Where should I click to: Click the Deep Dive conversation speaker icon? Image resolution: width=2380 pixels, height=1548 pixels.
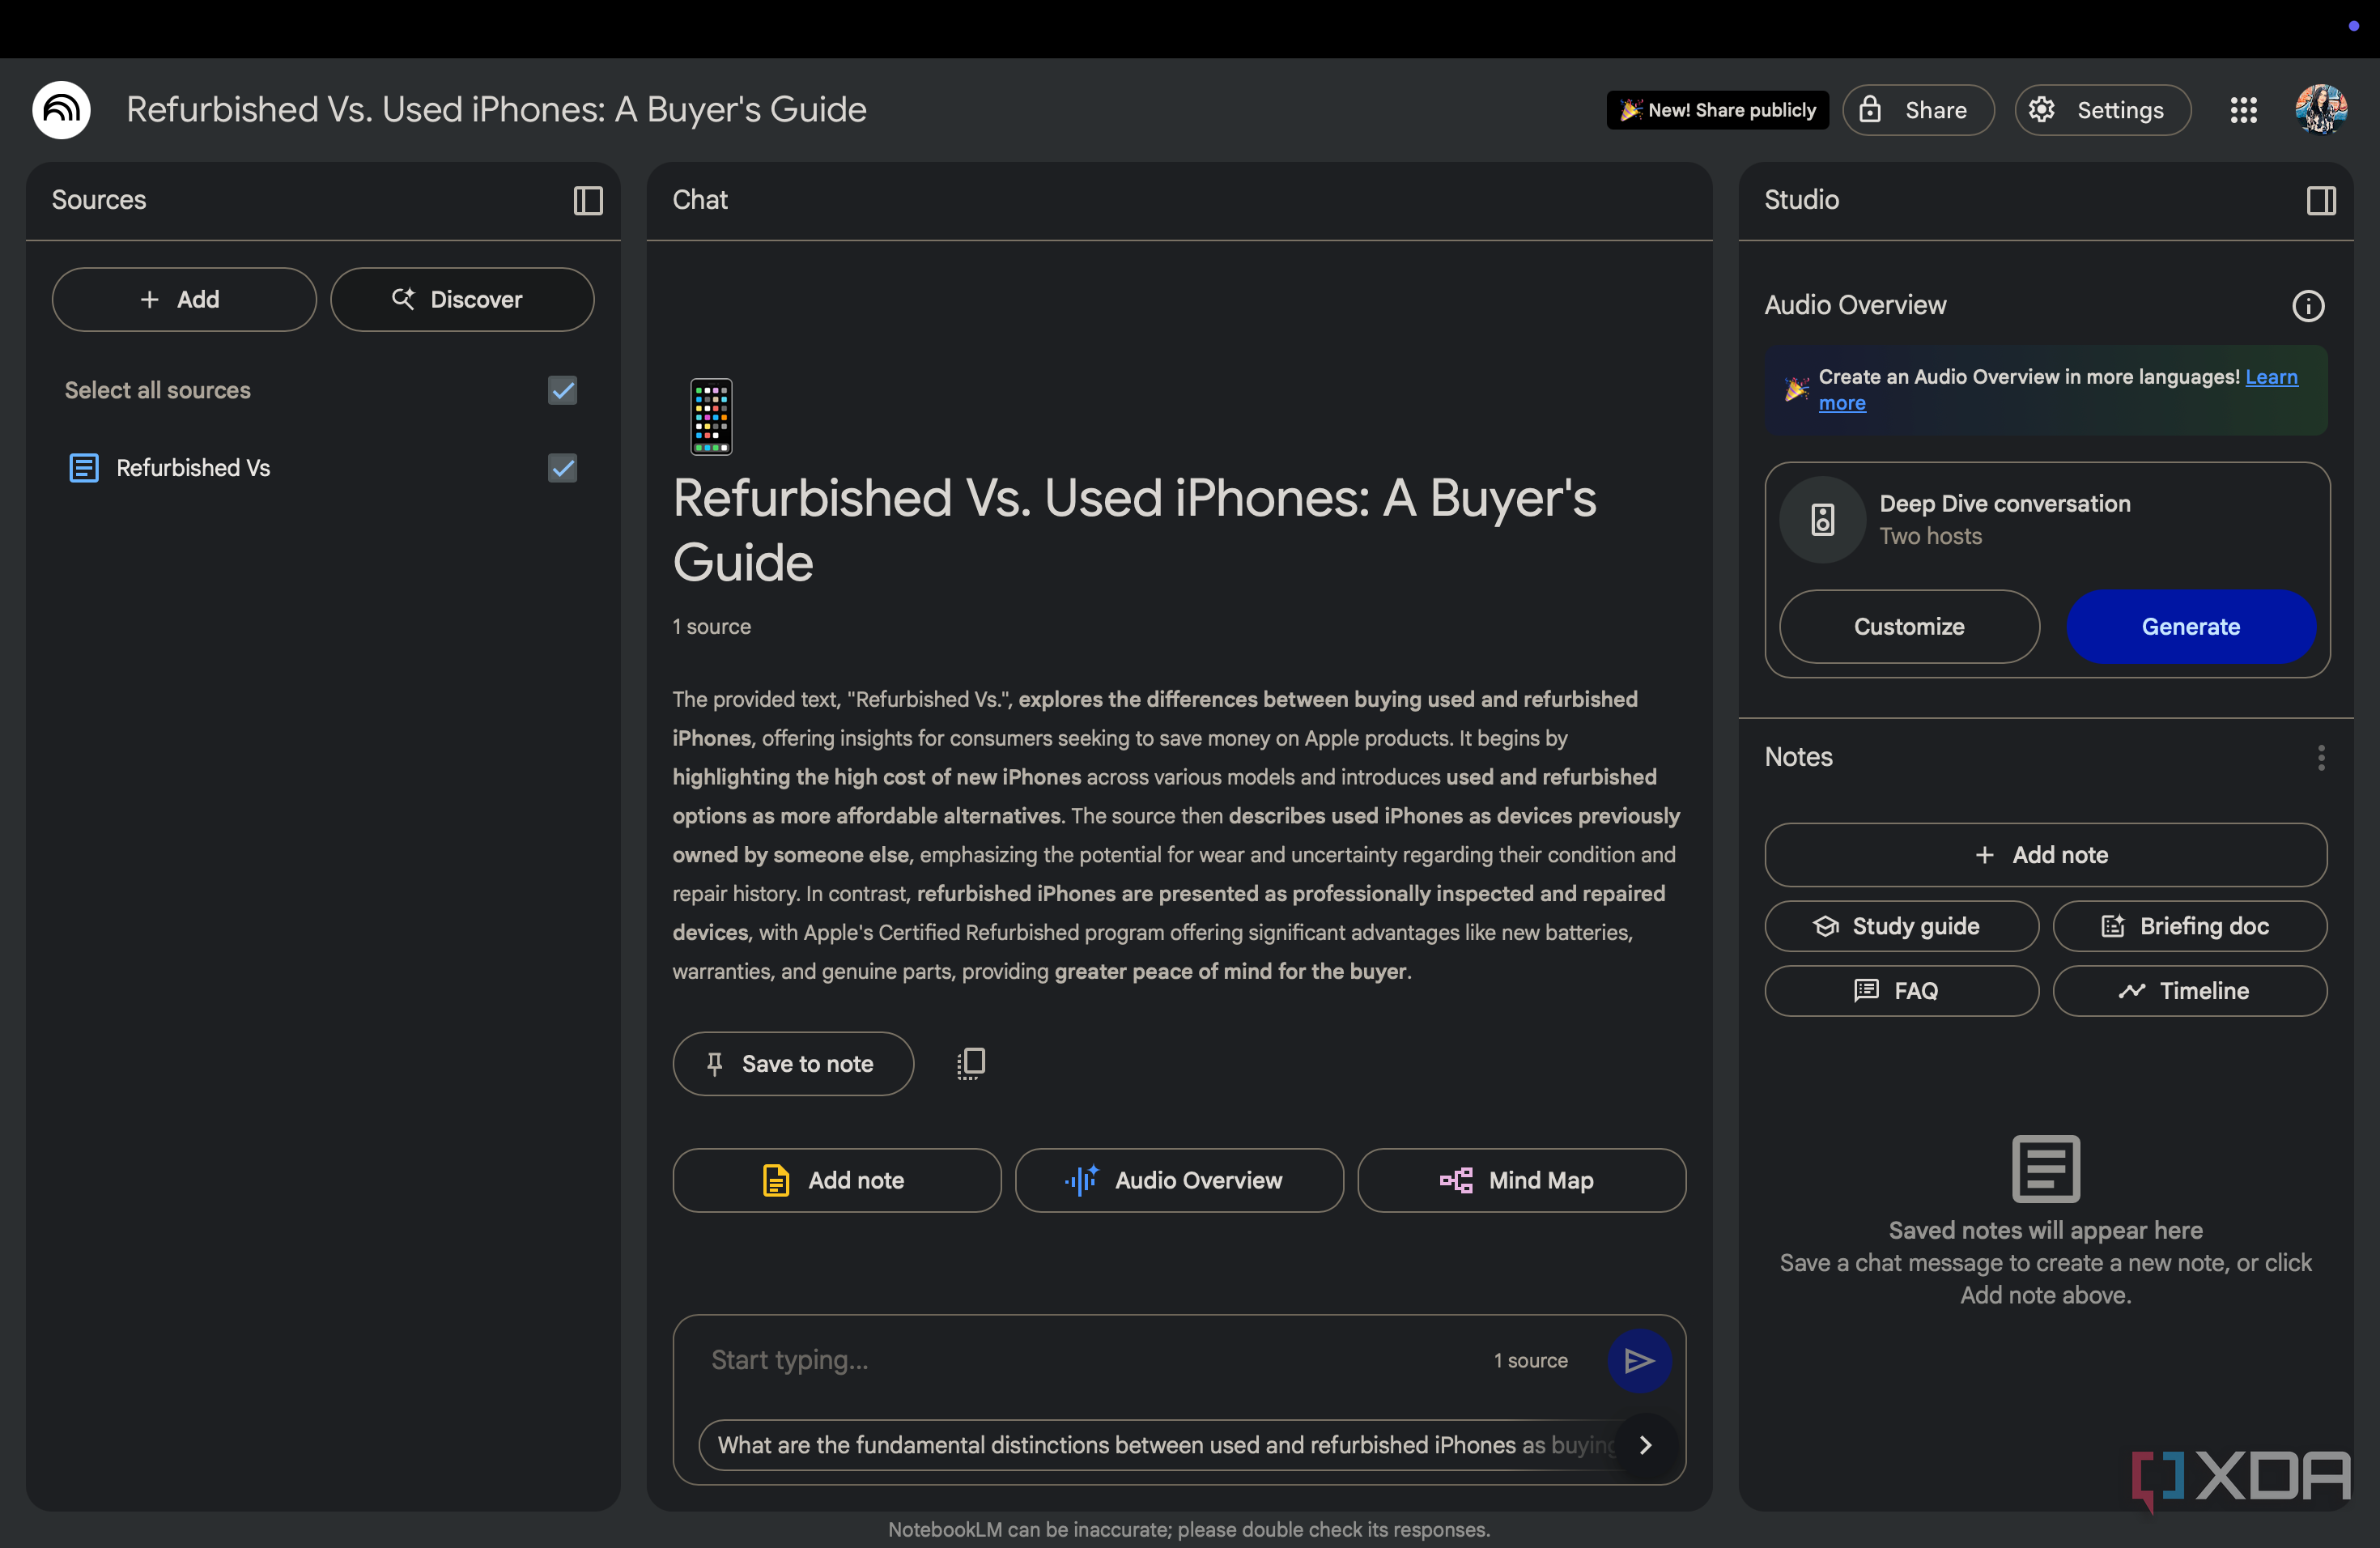click(x=1823, y=520)
